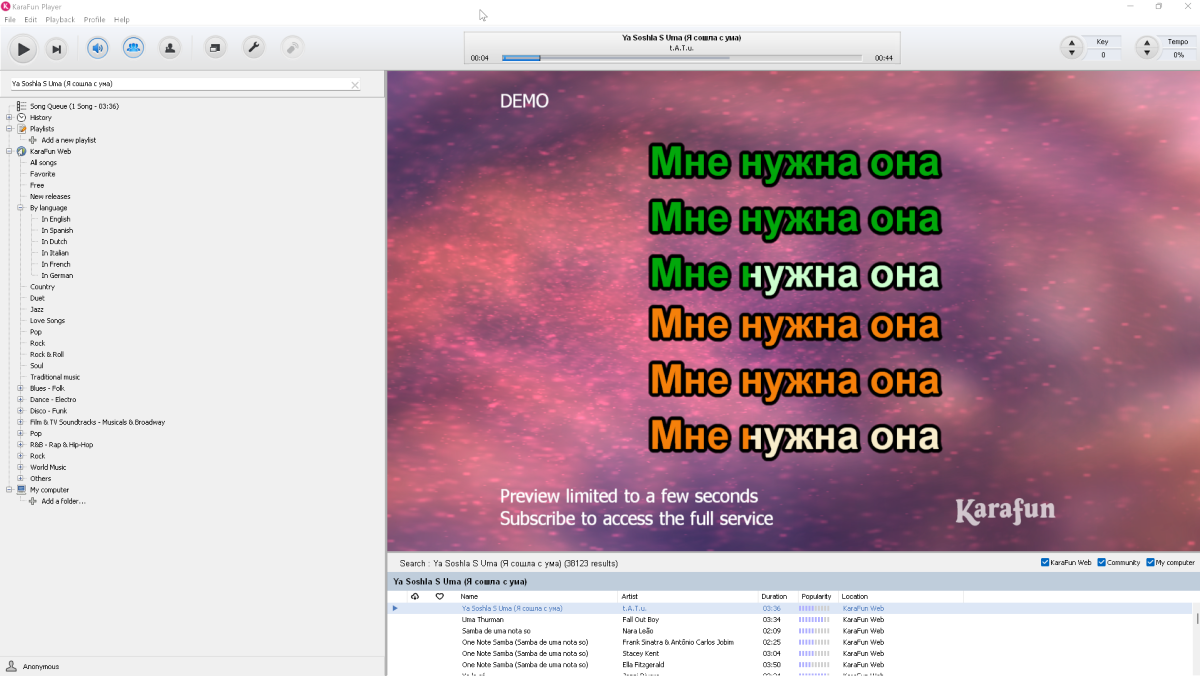Click the heart favorite column header icon

[439, 596]
